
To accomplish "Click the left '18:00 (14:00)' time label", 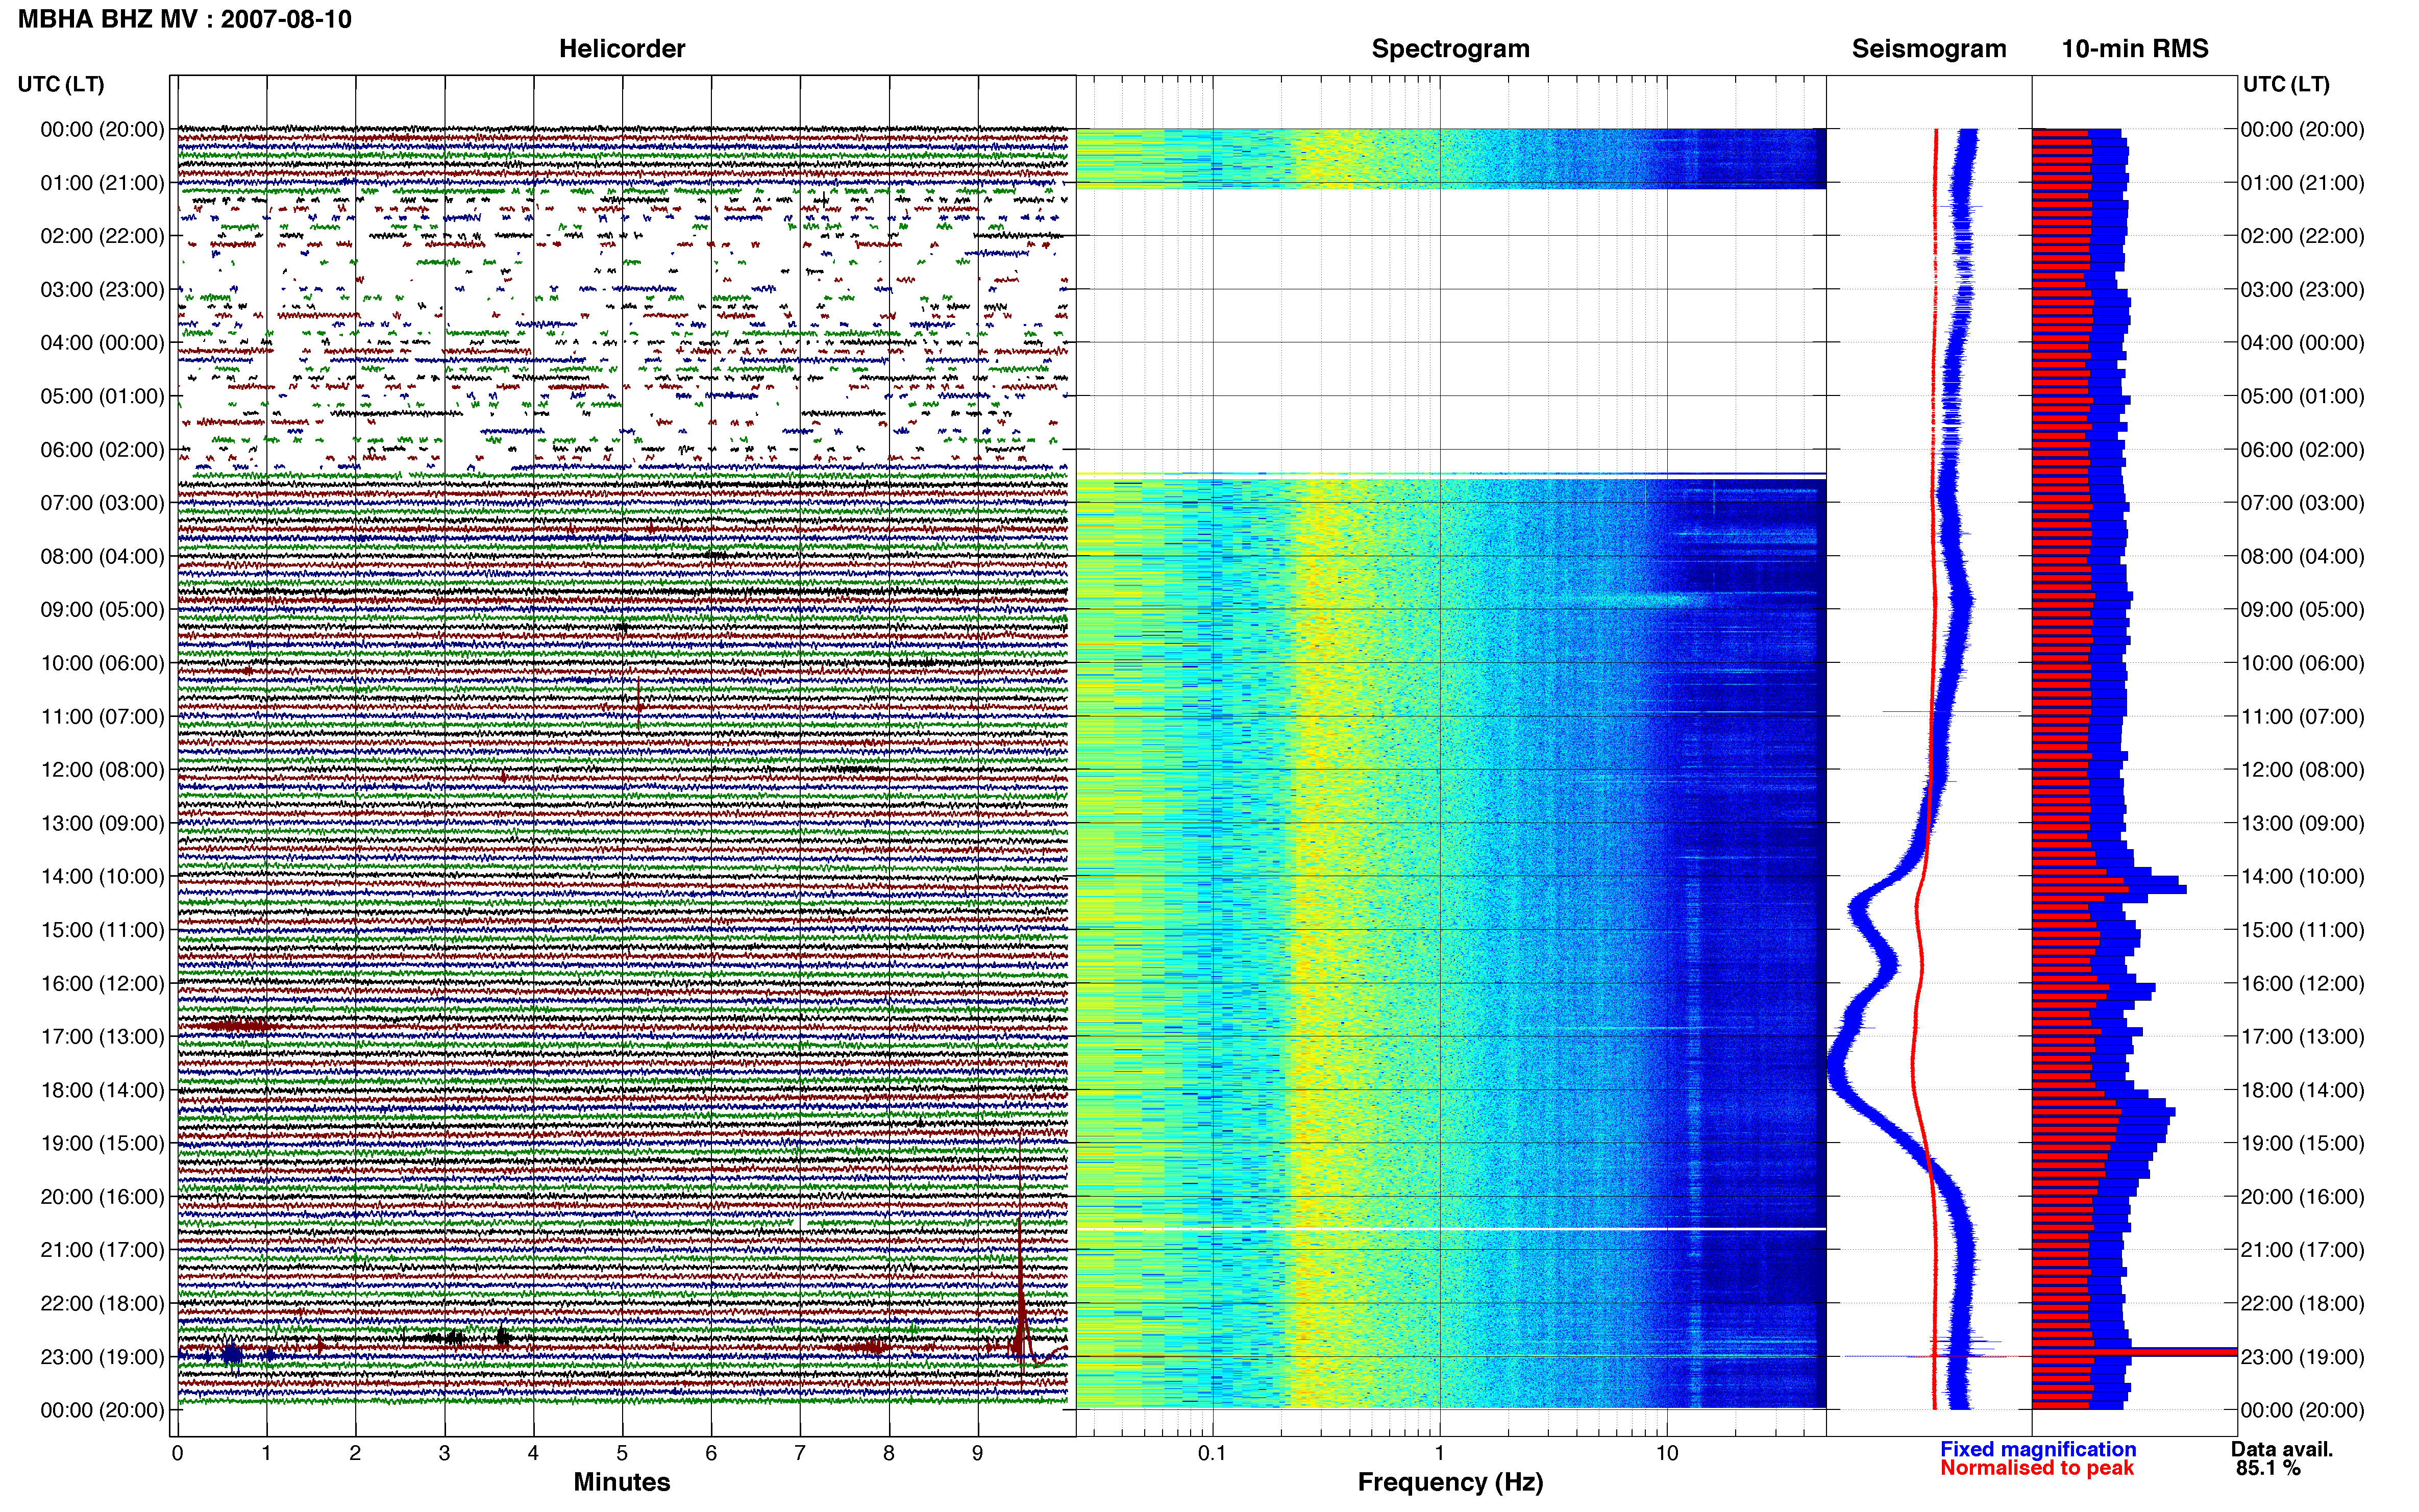I will click(102, 1091).
